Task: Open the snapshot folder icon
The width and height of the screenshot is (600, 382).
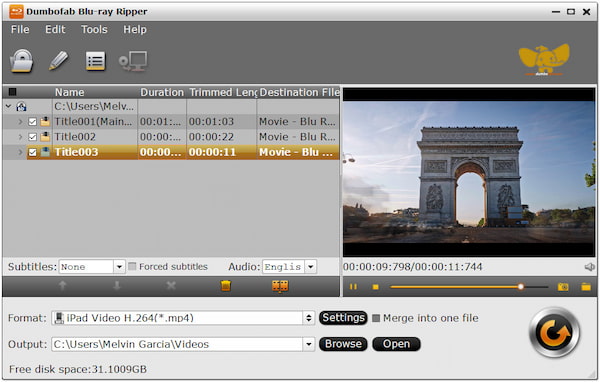Action: coord(586,287)
